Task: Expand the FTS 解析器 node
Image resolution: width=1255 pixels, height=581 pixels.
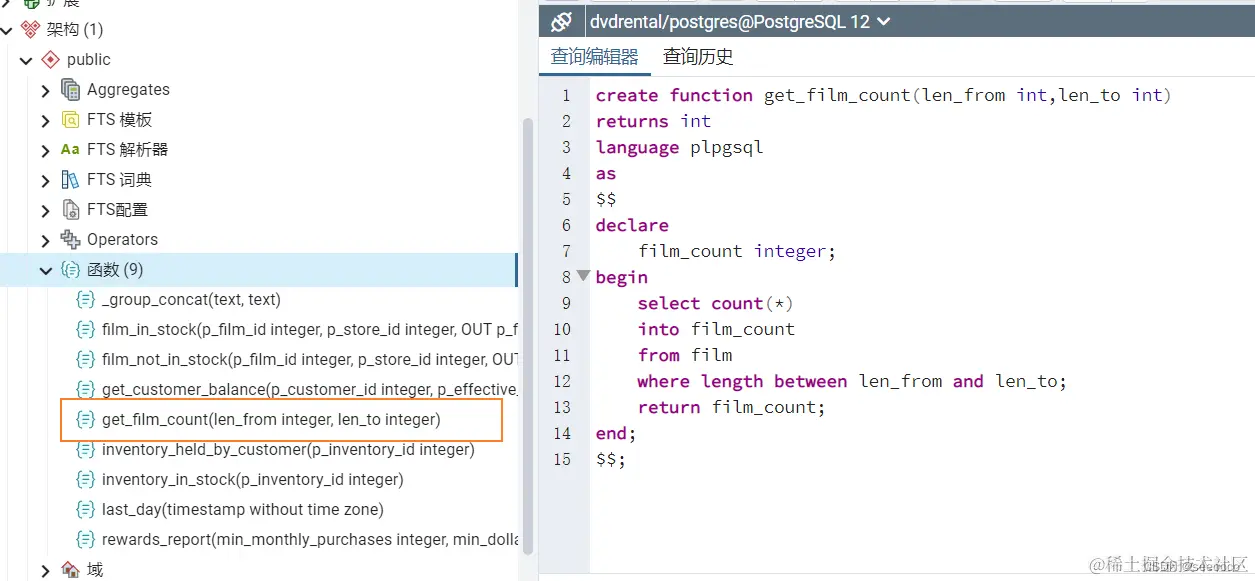Action: [45, 150]
